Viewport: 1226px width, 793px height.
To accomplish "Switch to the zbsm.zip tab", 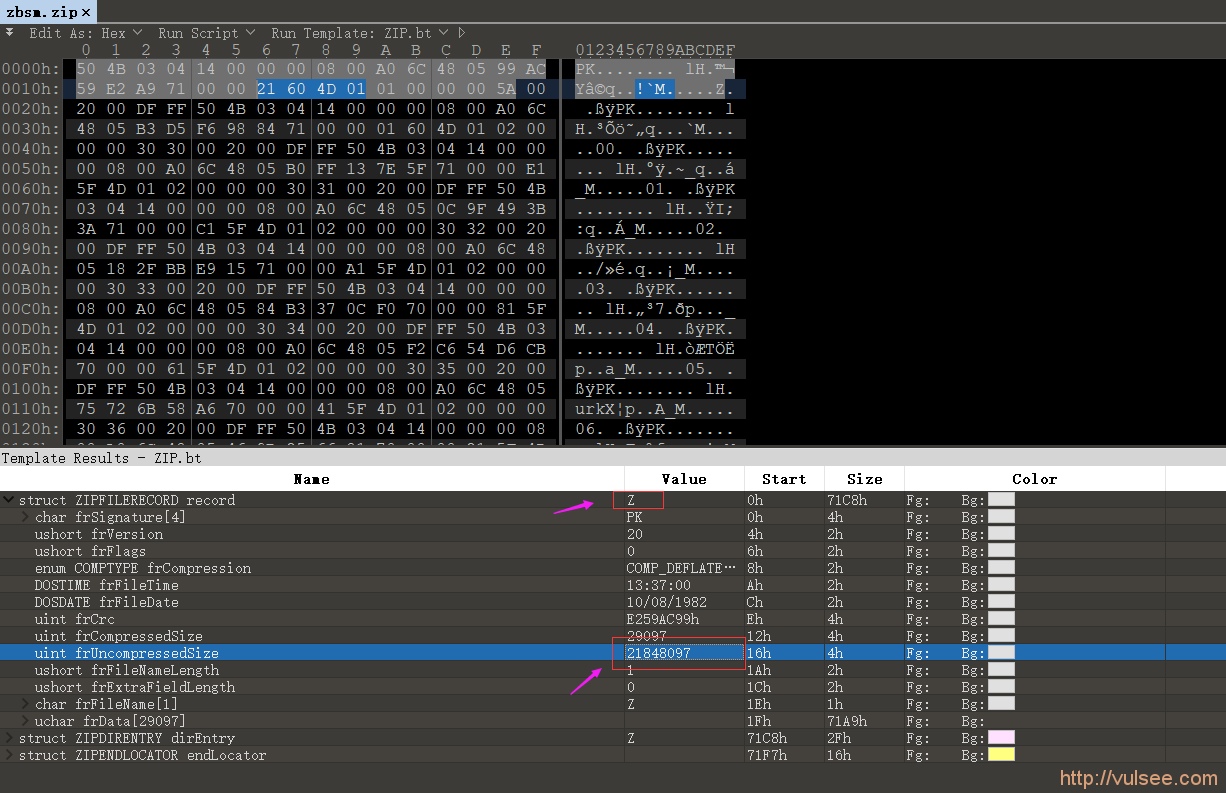I will 40,13.
